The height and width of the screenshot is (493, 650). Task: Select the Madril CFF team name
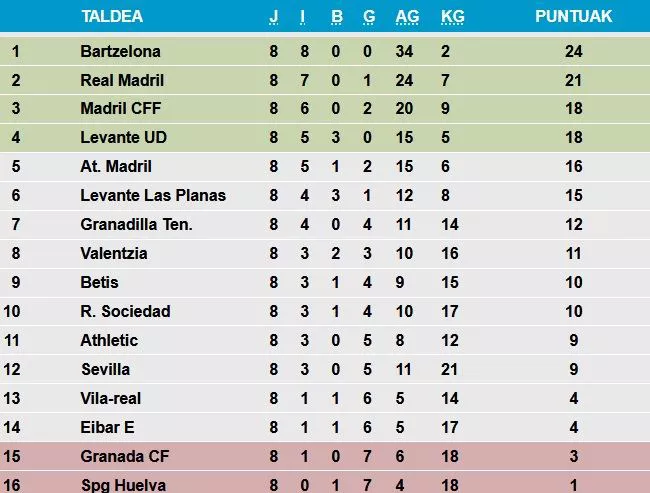(116, 109)
